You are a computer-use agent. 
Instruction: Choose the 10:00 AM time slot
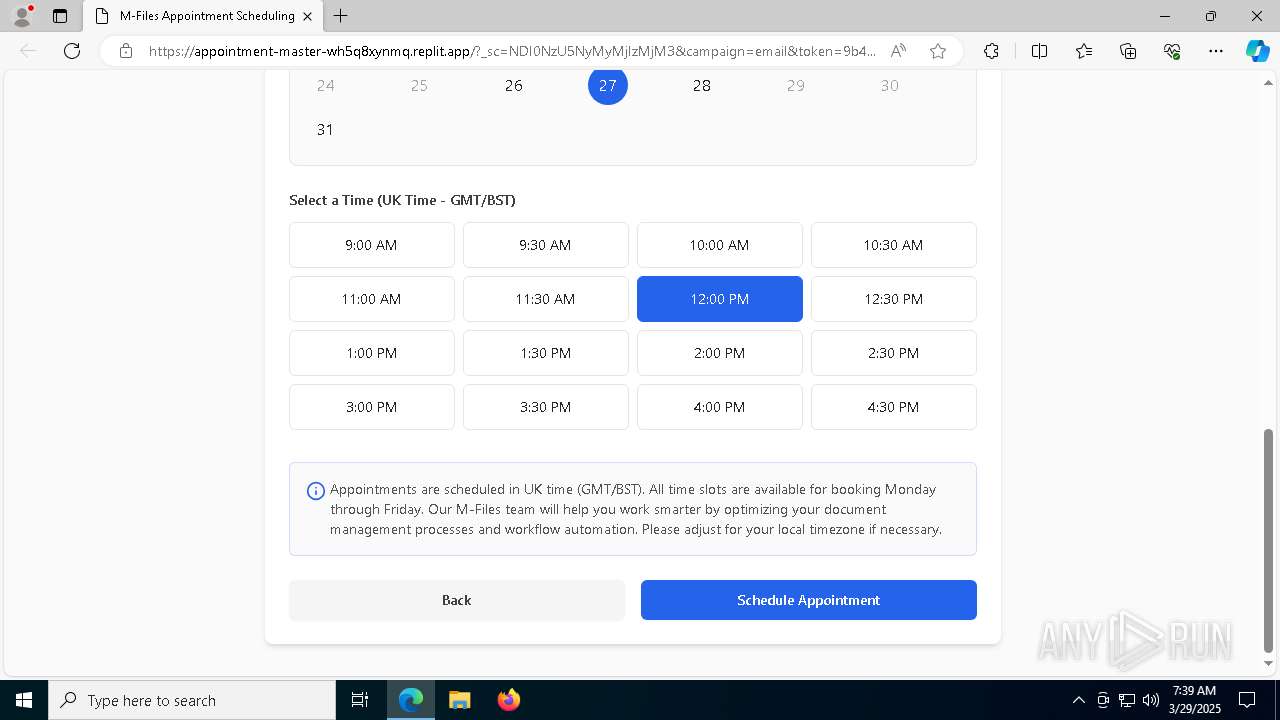tap(720, 245)
